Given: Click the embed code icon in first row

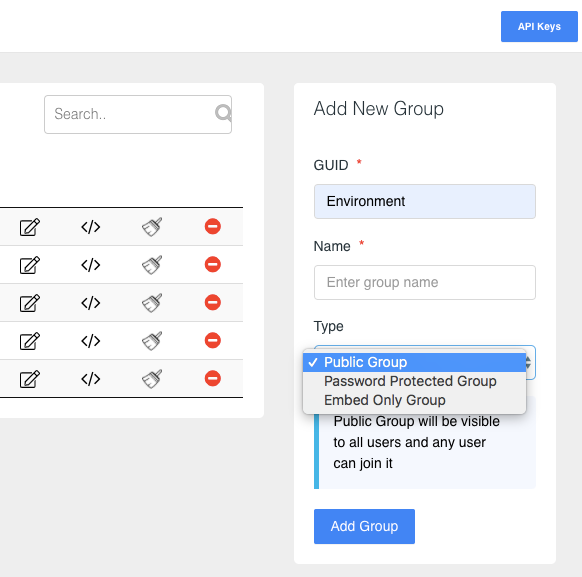Looking at the screenshot, I should point(91,227).
